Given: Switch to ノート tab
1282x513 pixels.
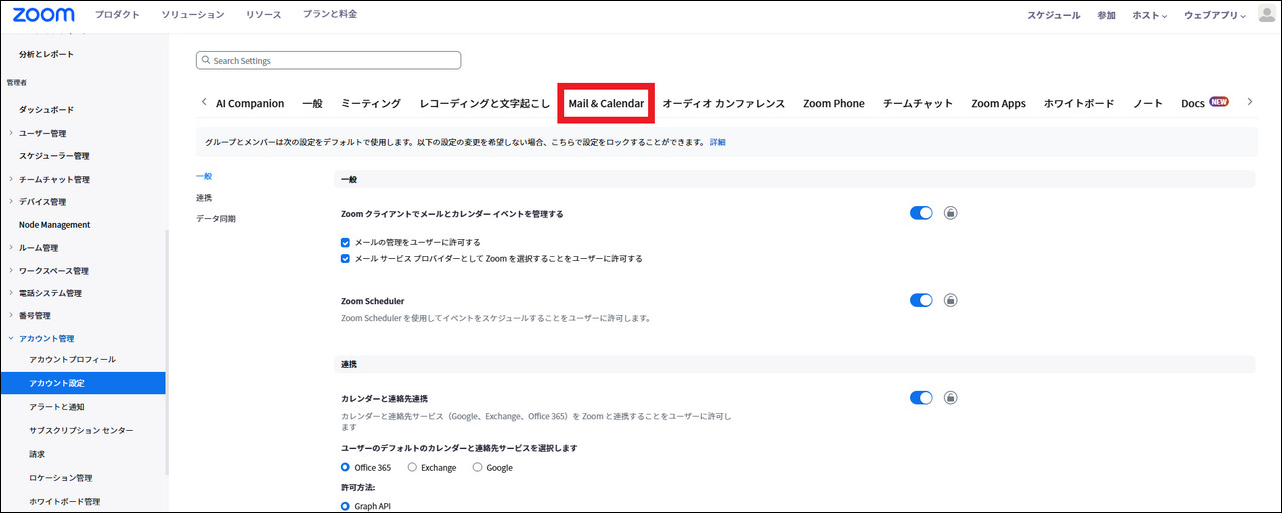Looking at the screenshot, I should pyautogui.click(x=1147, y=103).
